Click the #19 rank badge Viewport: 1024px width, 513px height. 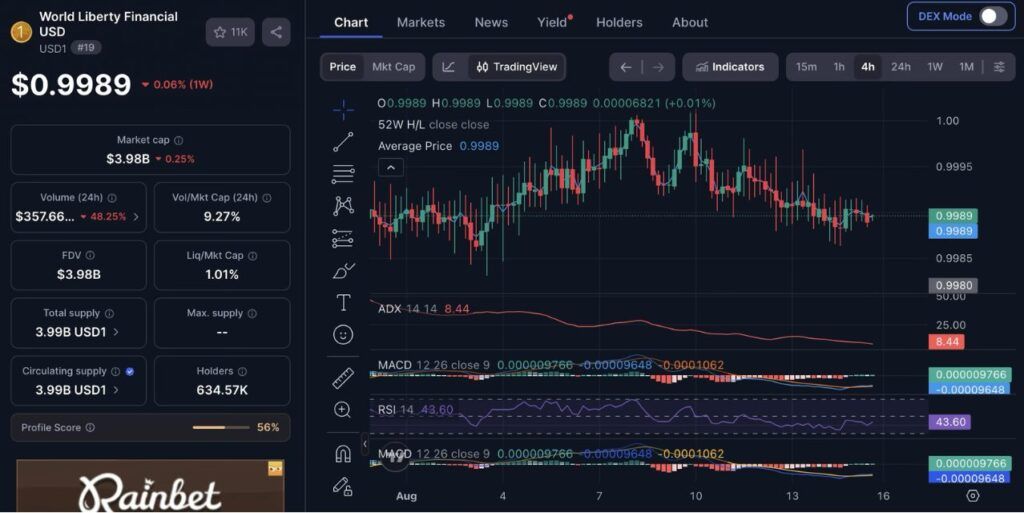pos(86,48)
